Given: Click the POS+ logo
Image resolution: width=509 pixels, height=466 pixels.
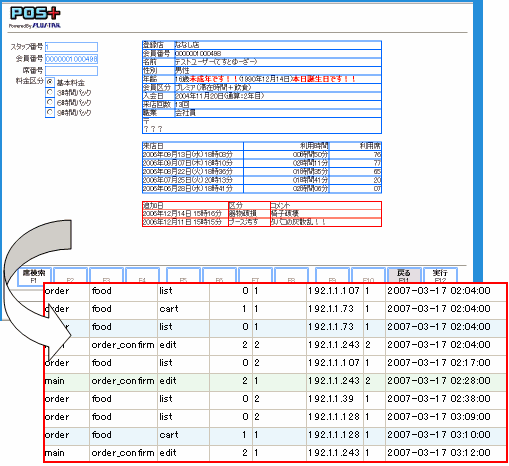Looking at the screenshot, I should click(x=35, y=14).
